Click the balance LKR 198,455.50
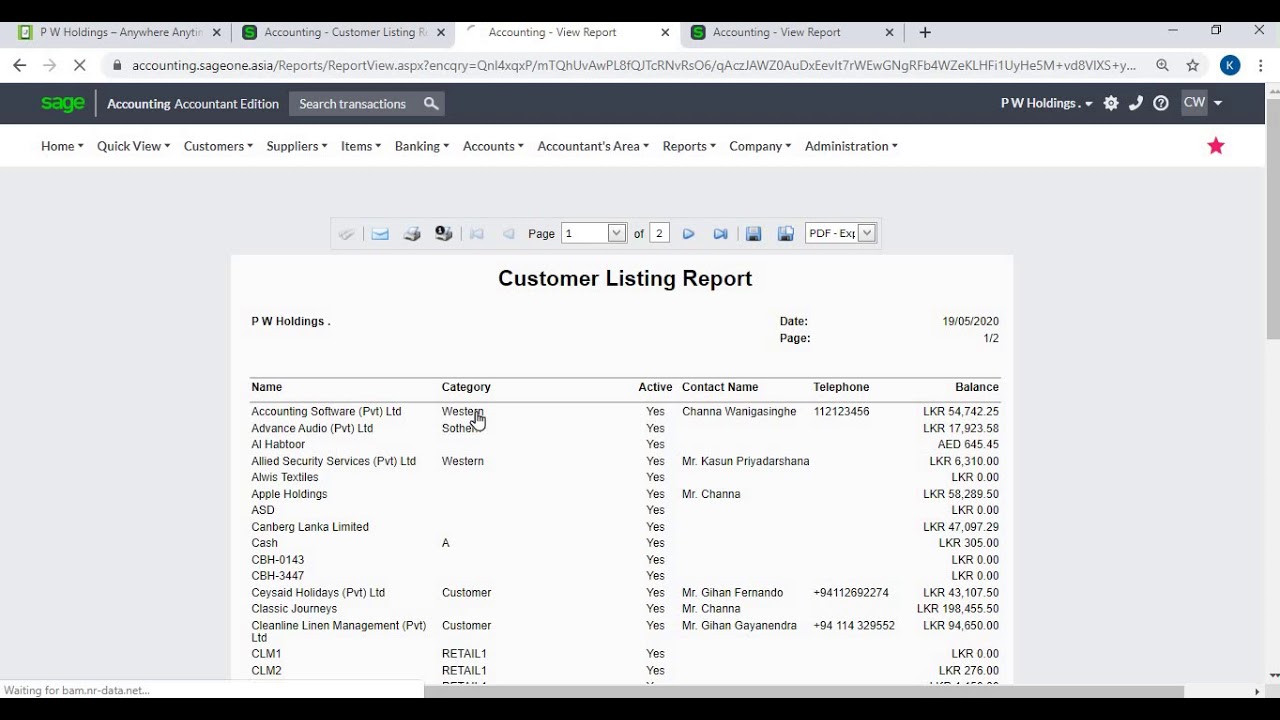The width and height of the screenshot is (1280, 720). pyautogui.click(x=958, y=609)
